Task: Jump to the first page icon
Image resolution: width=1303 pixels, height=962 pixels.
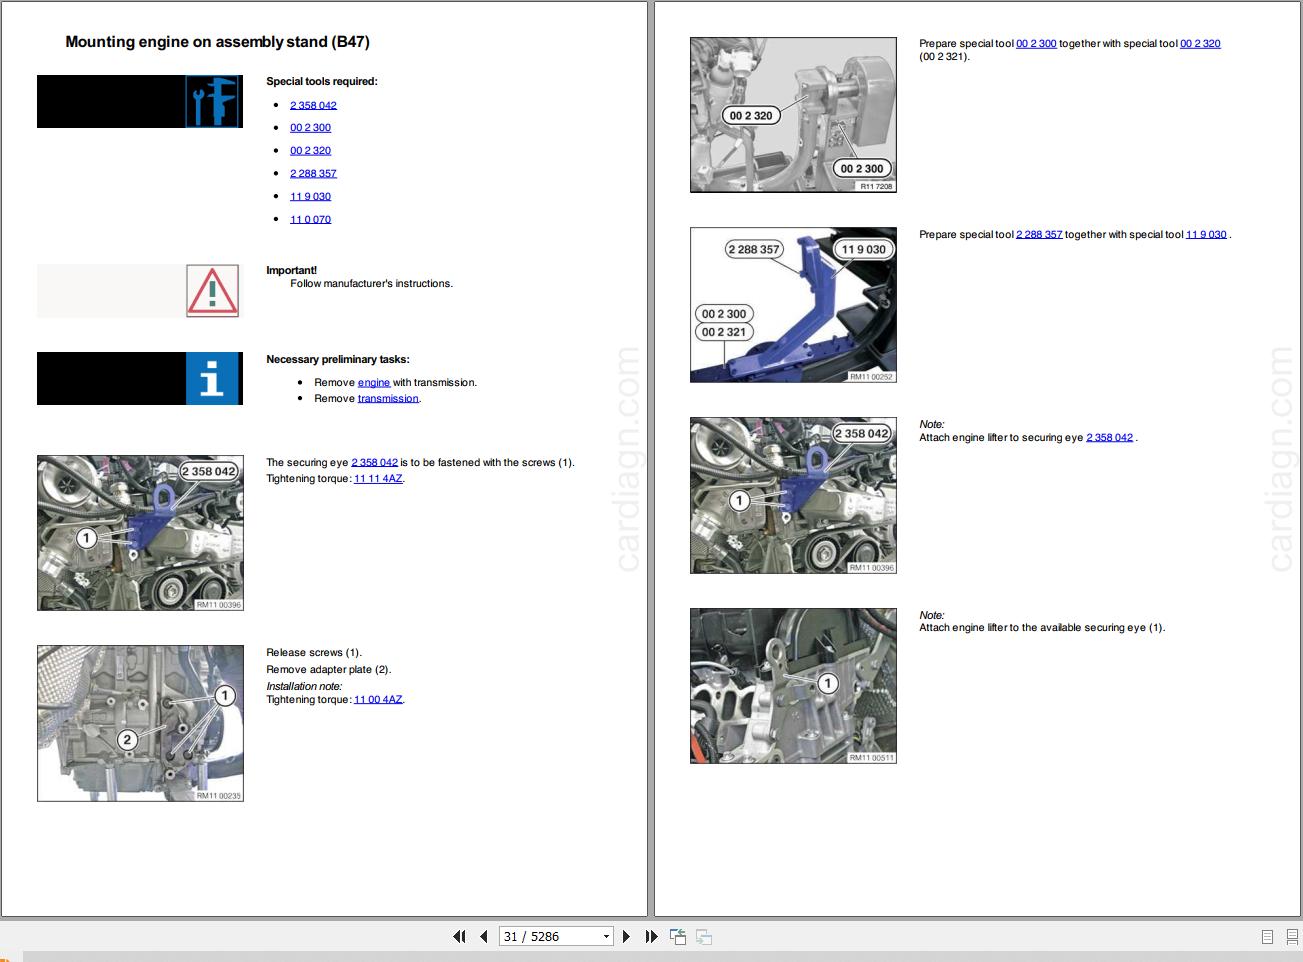Action: [460, 936]
